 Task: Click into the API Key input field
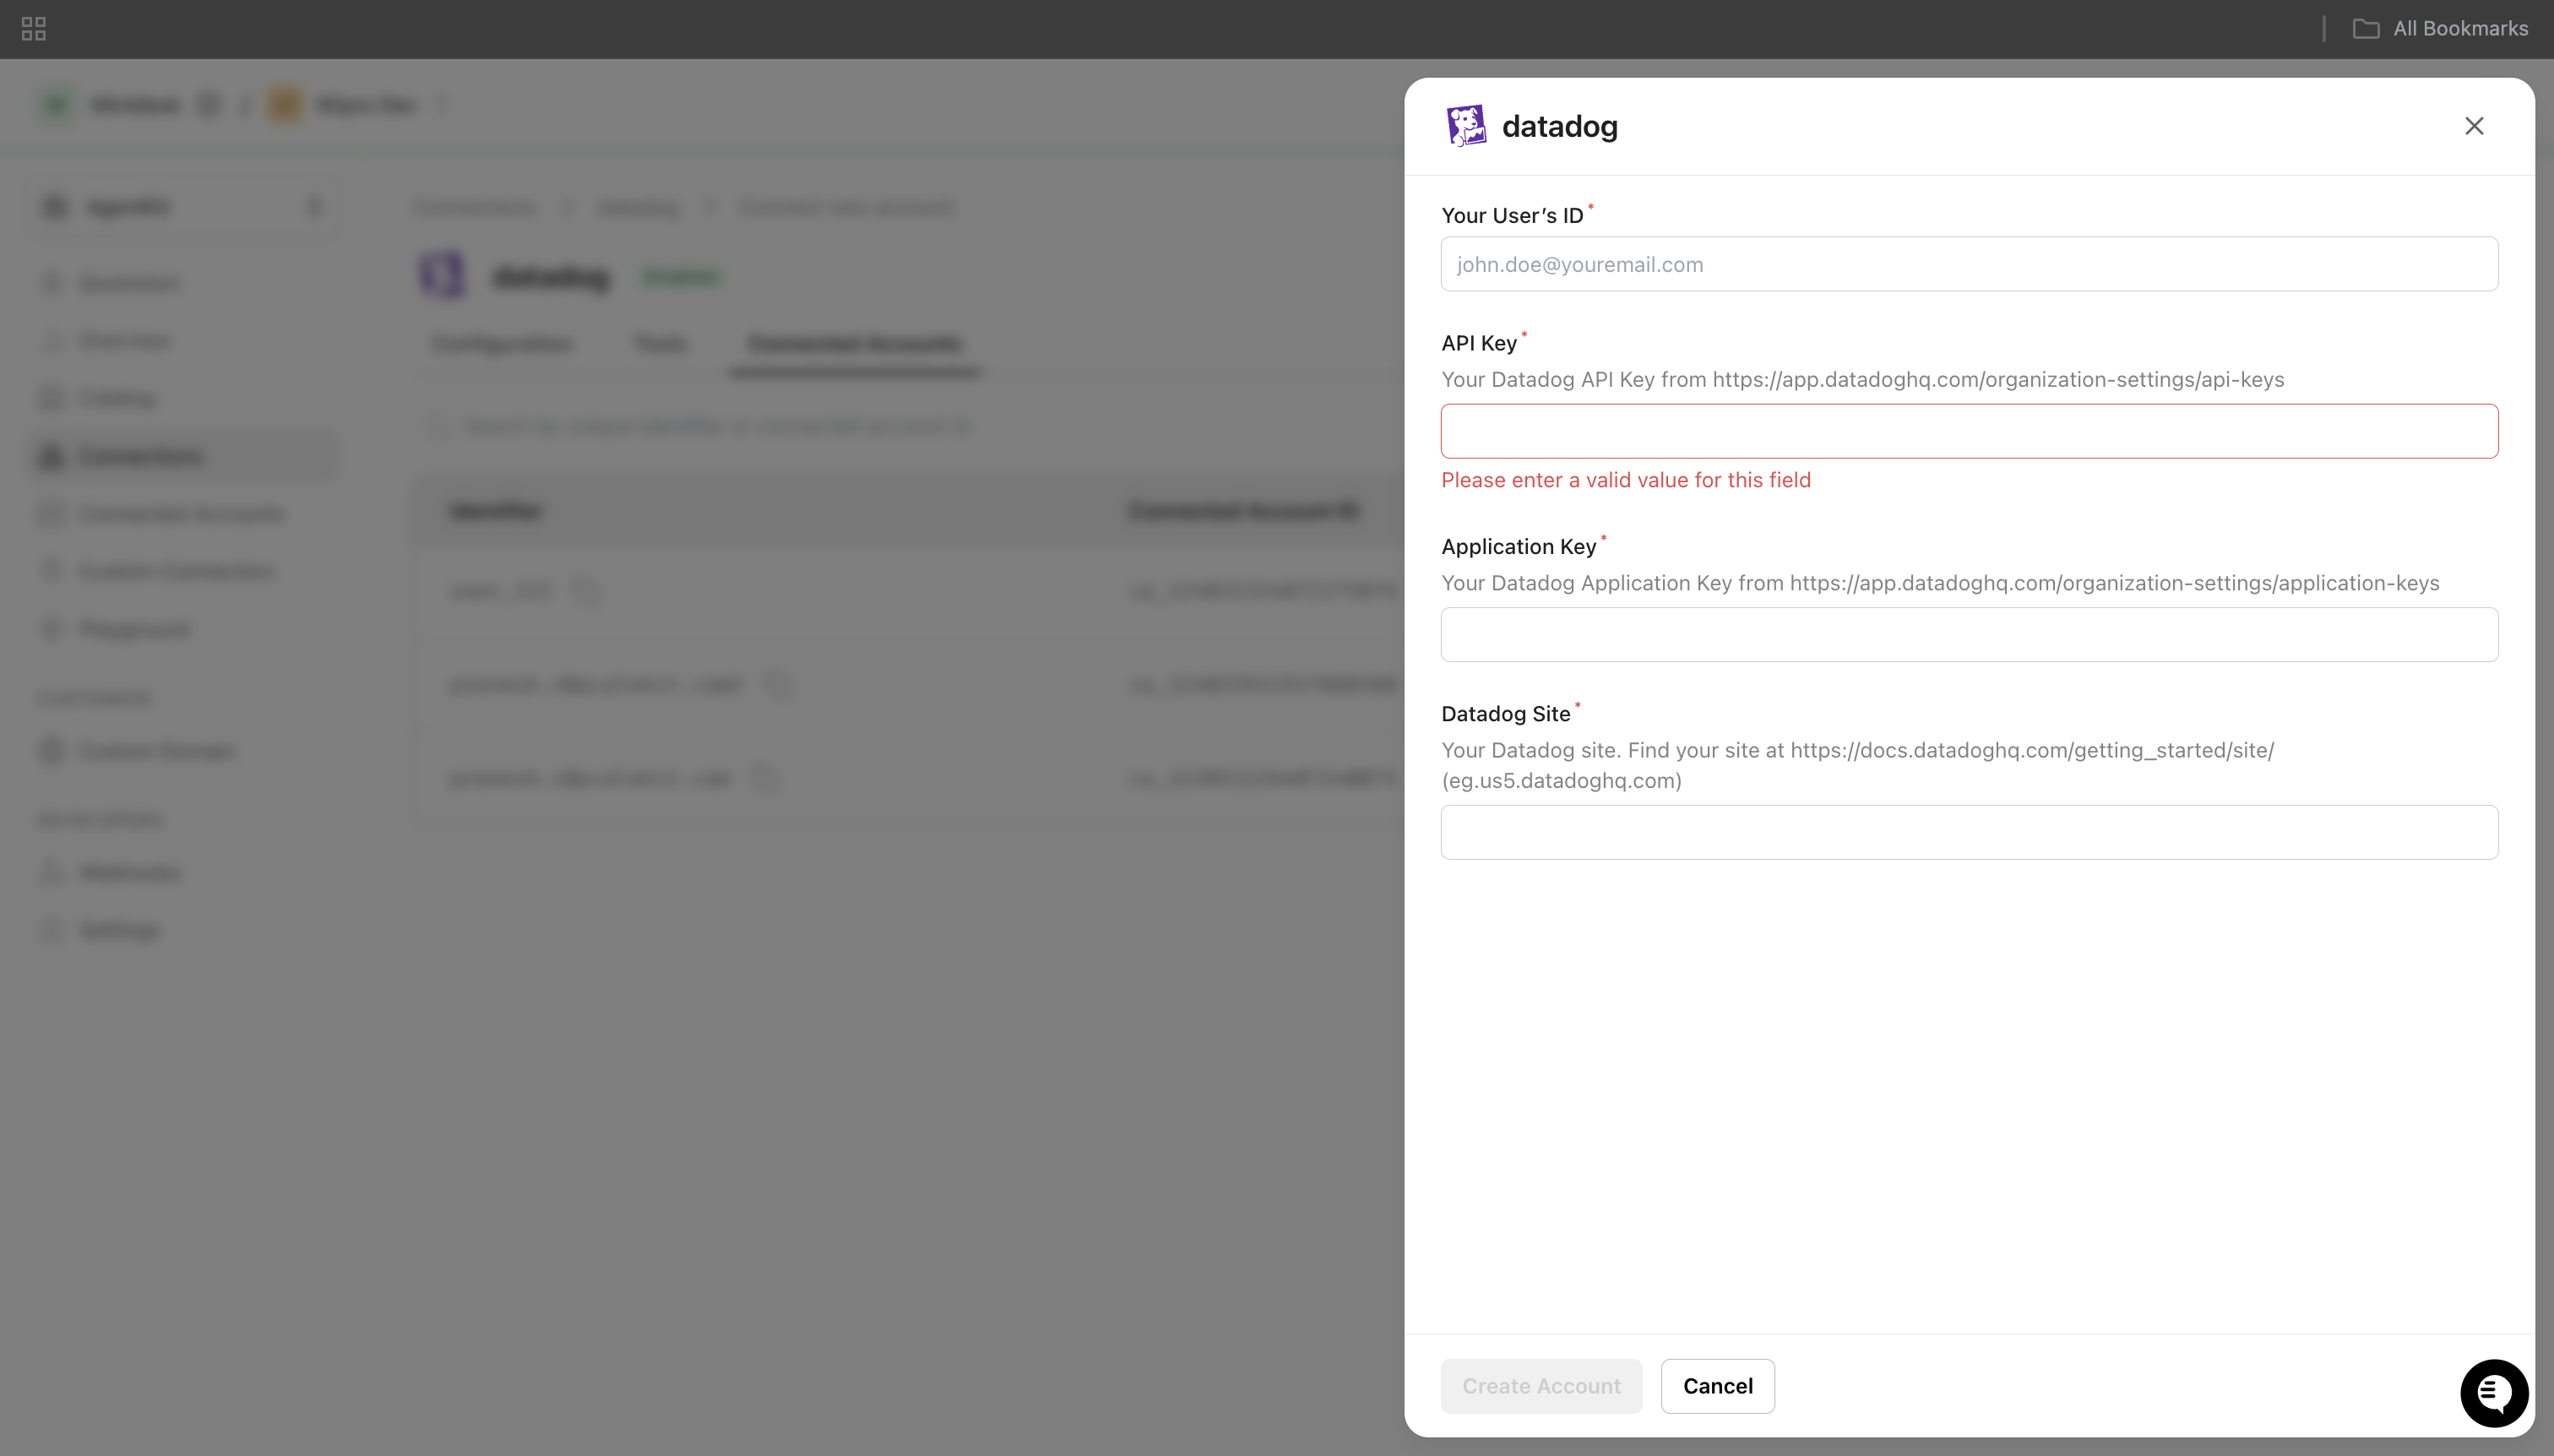(x=1969, y=431)
